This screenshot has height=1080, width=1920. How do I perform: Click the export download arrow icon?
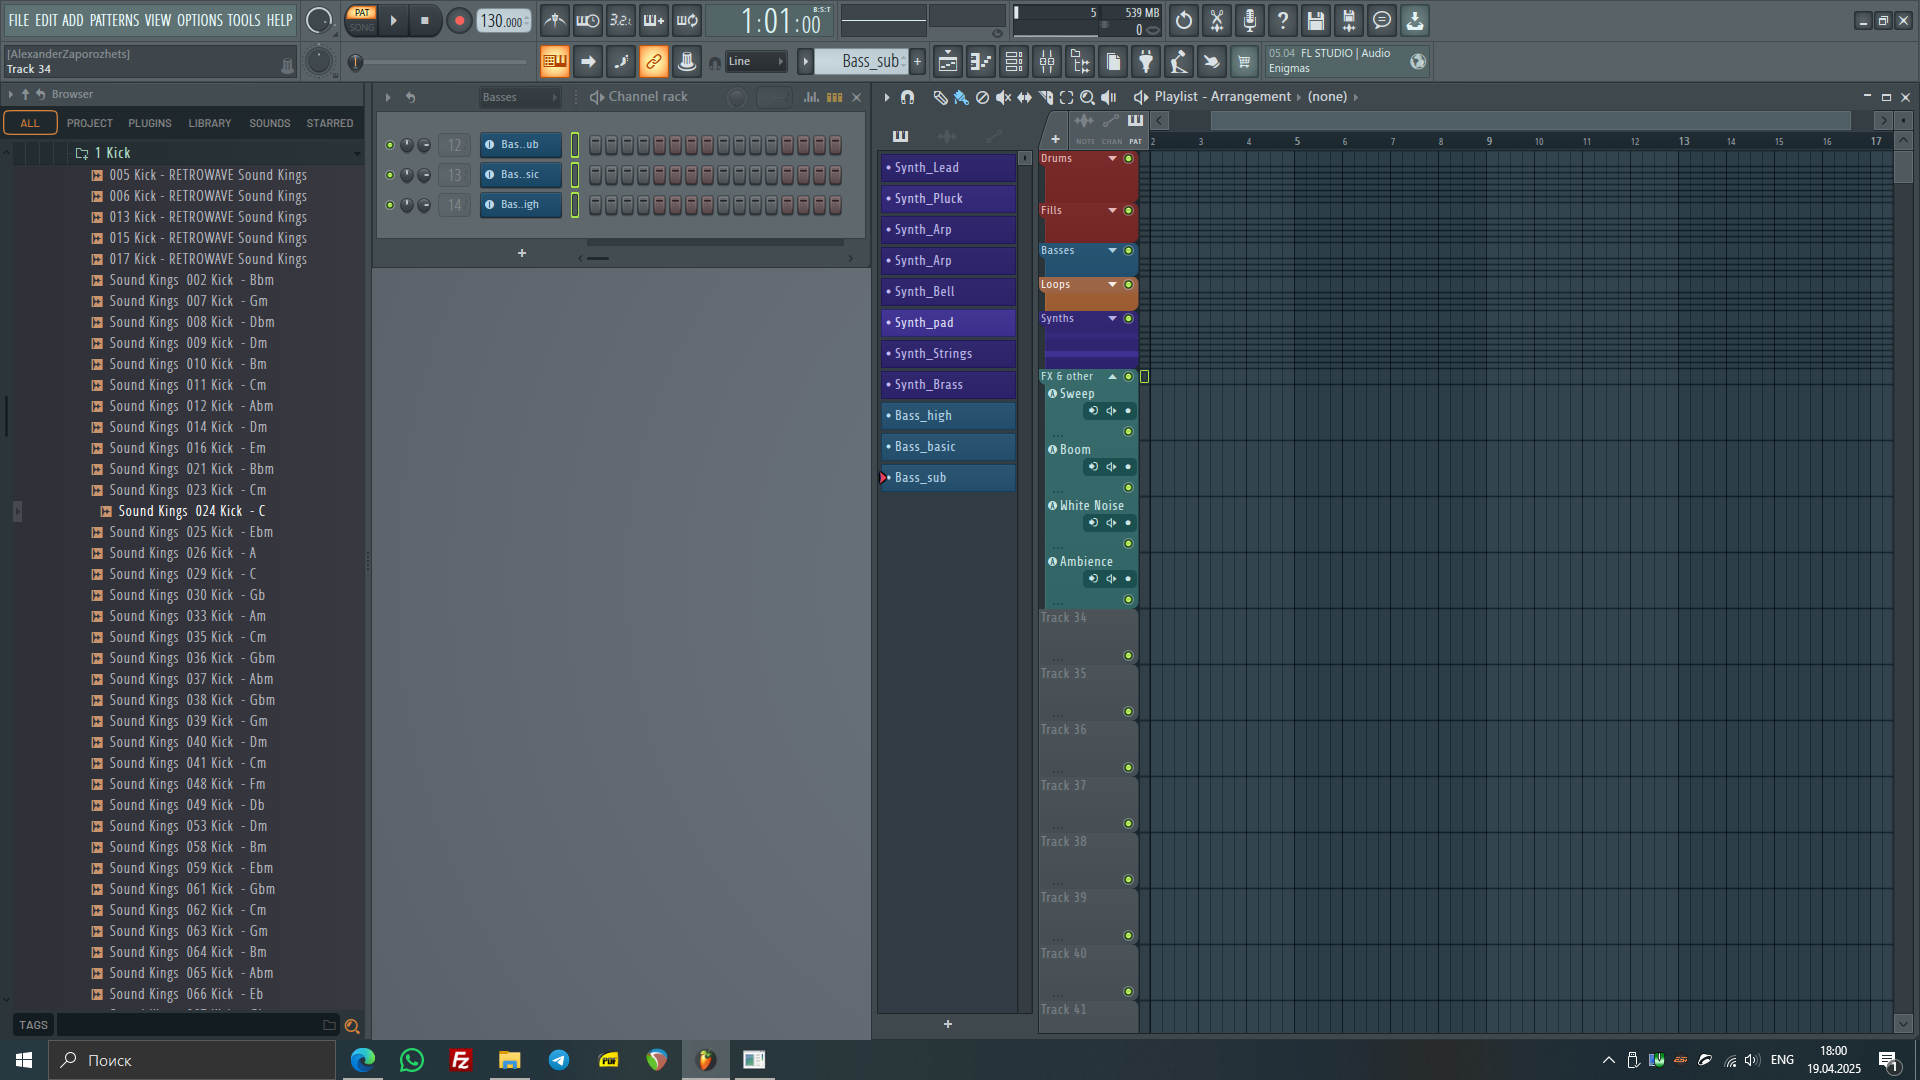point(1415,20)
